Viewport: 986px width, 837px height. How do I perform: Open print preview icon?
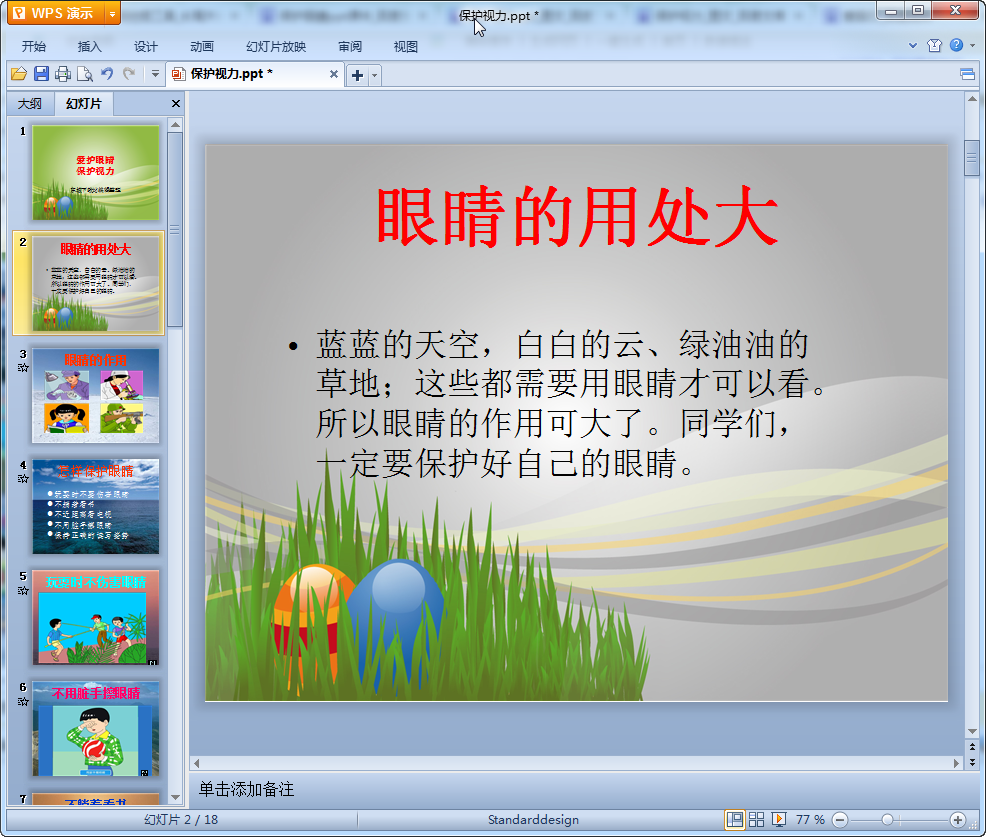pos(85,74)
